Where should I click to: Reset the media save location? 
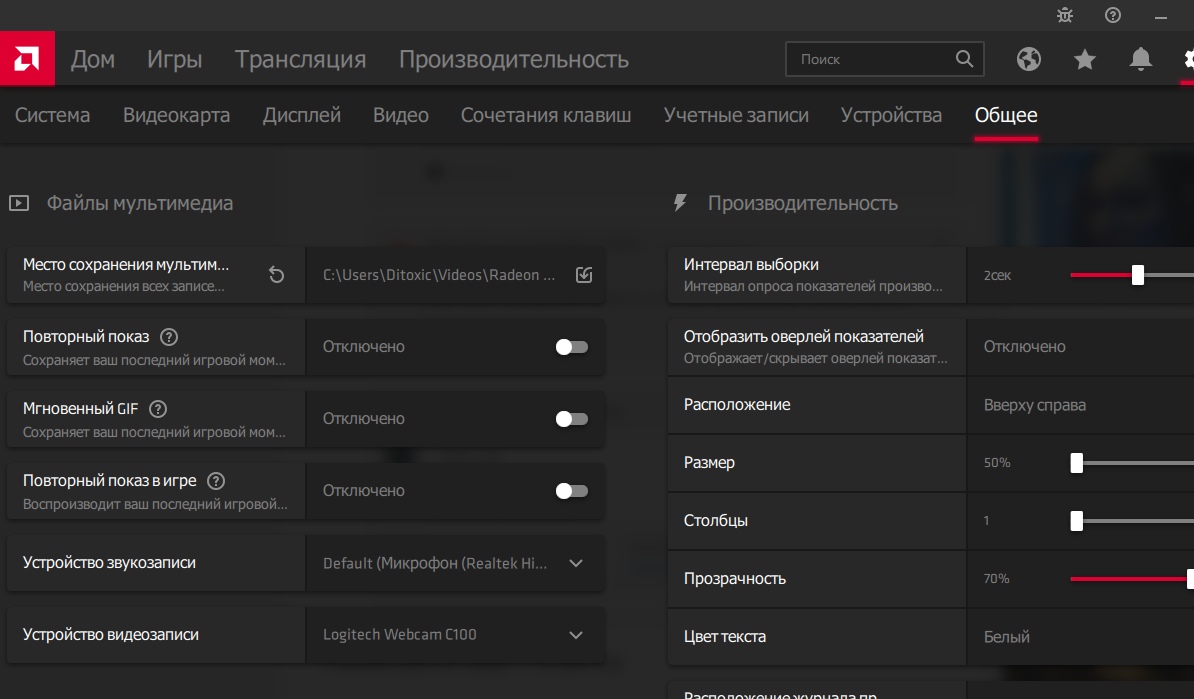276,275
